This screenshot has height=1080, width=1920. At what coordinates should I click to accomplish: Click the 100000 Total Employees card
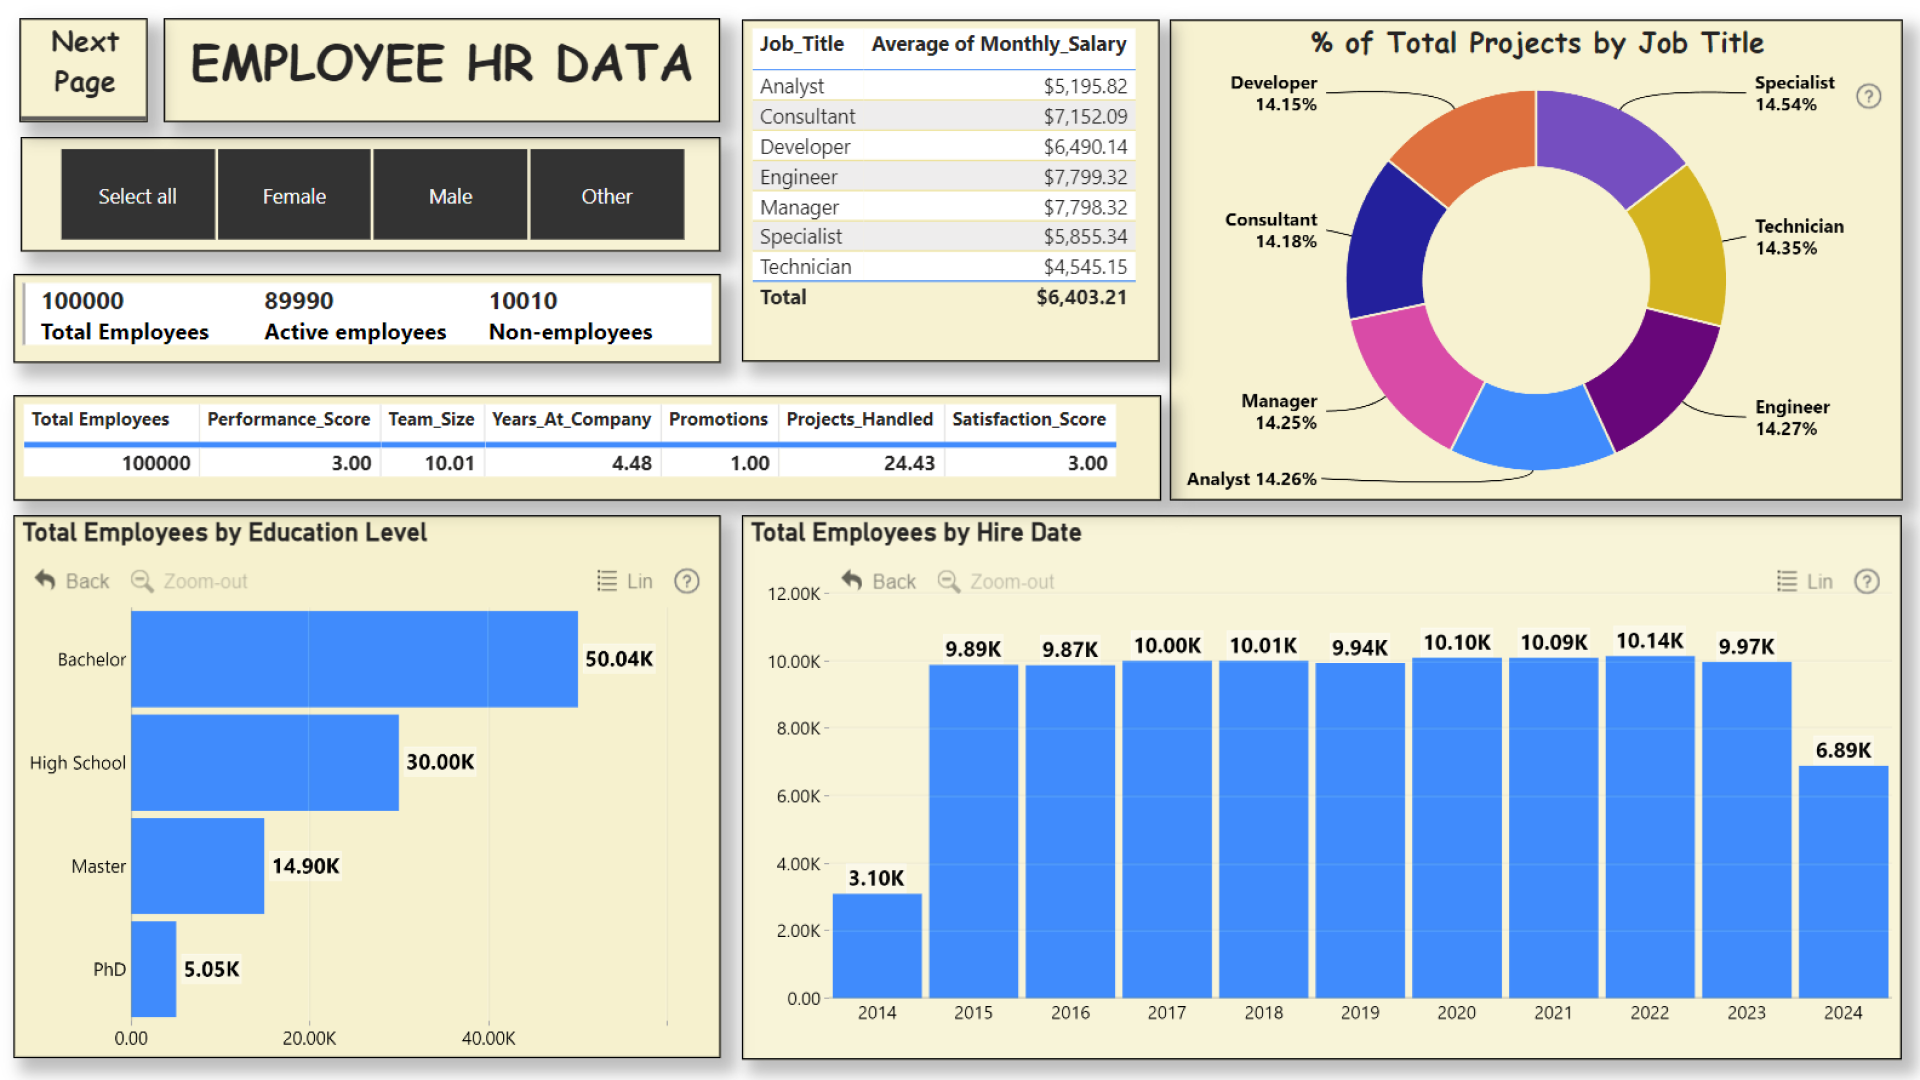125,316
